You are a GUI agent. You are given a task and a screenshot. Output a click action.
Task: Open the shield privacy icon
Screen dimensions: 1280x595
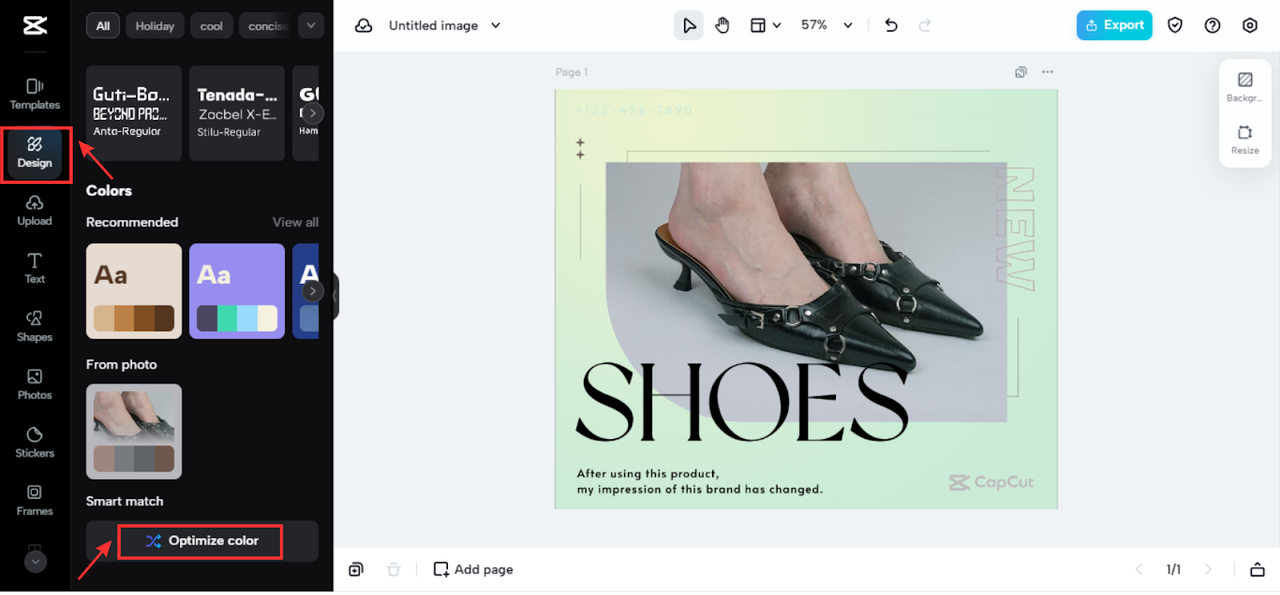[x=1176, y=26]
